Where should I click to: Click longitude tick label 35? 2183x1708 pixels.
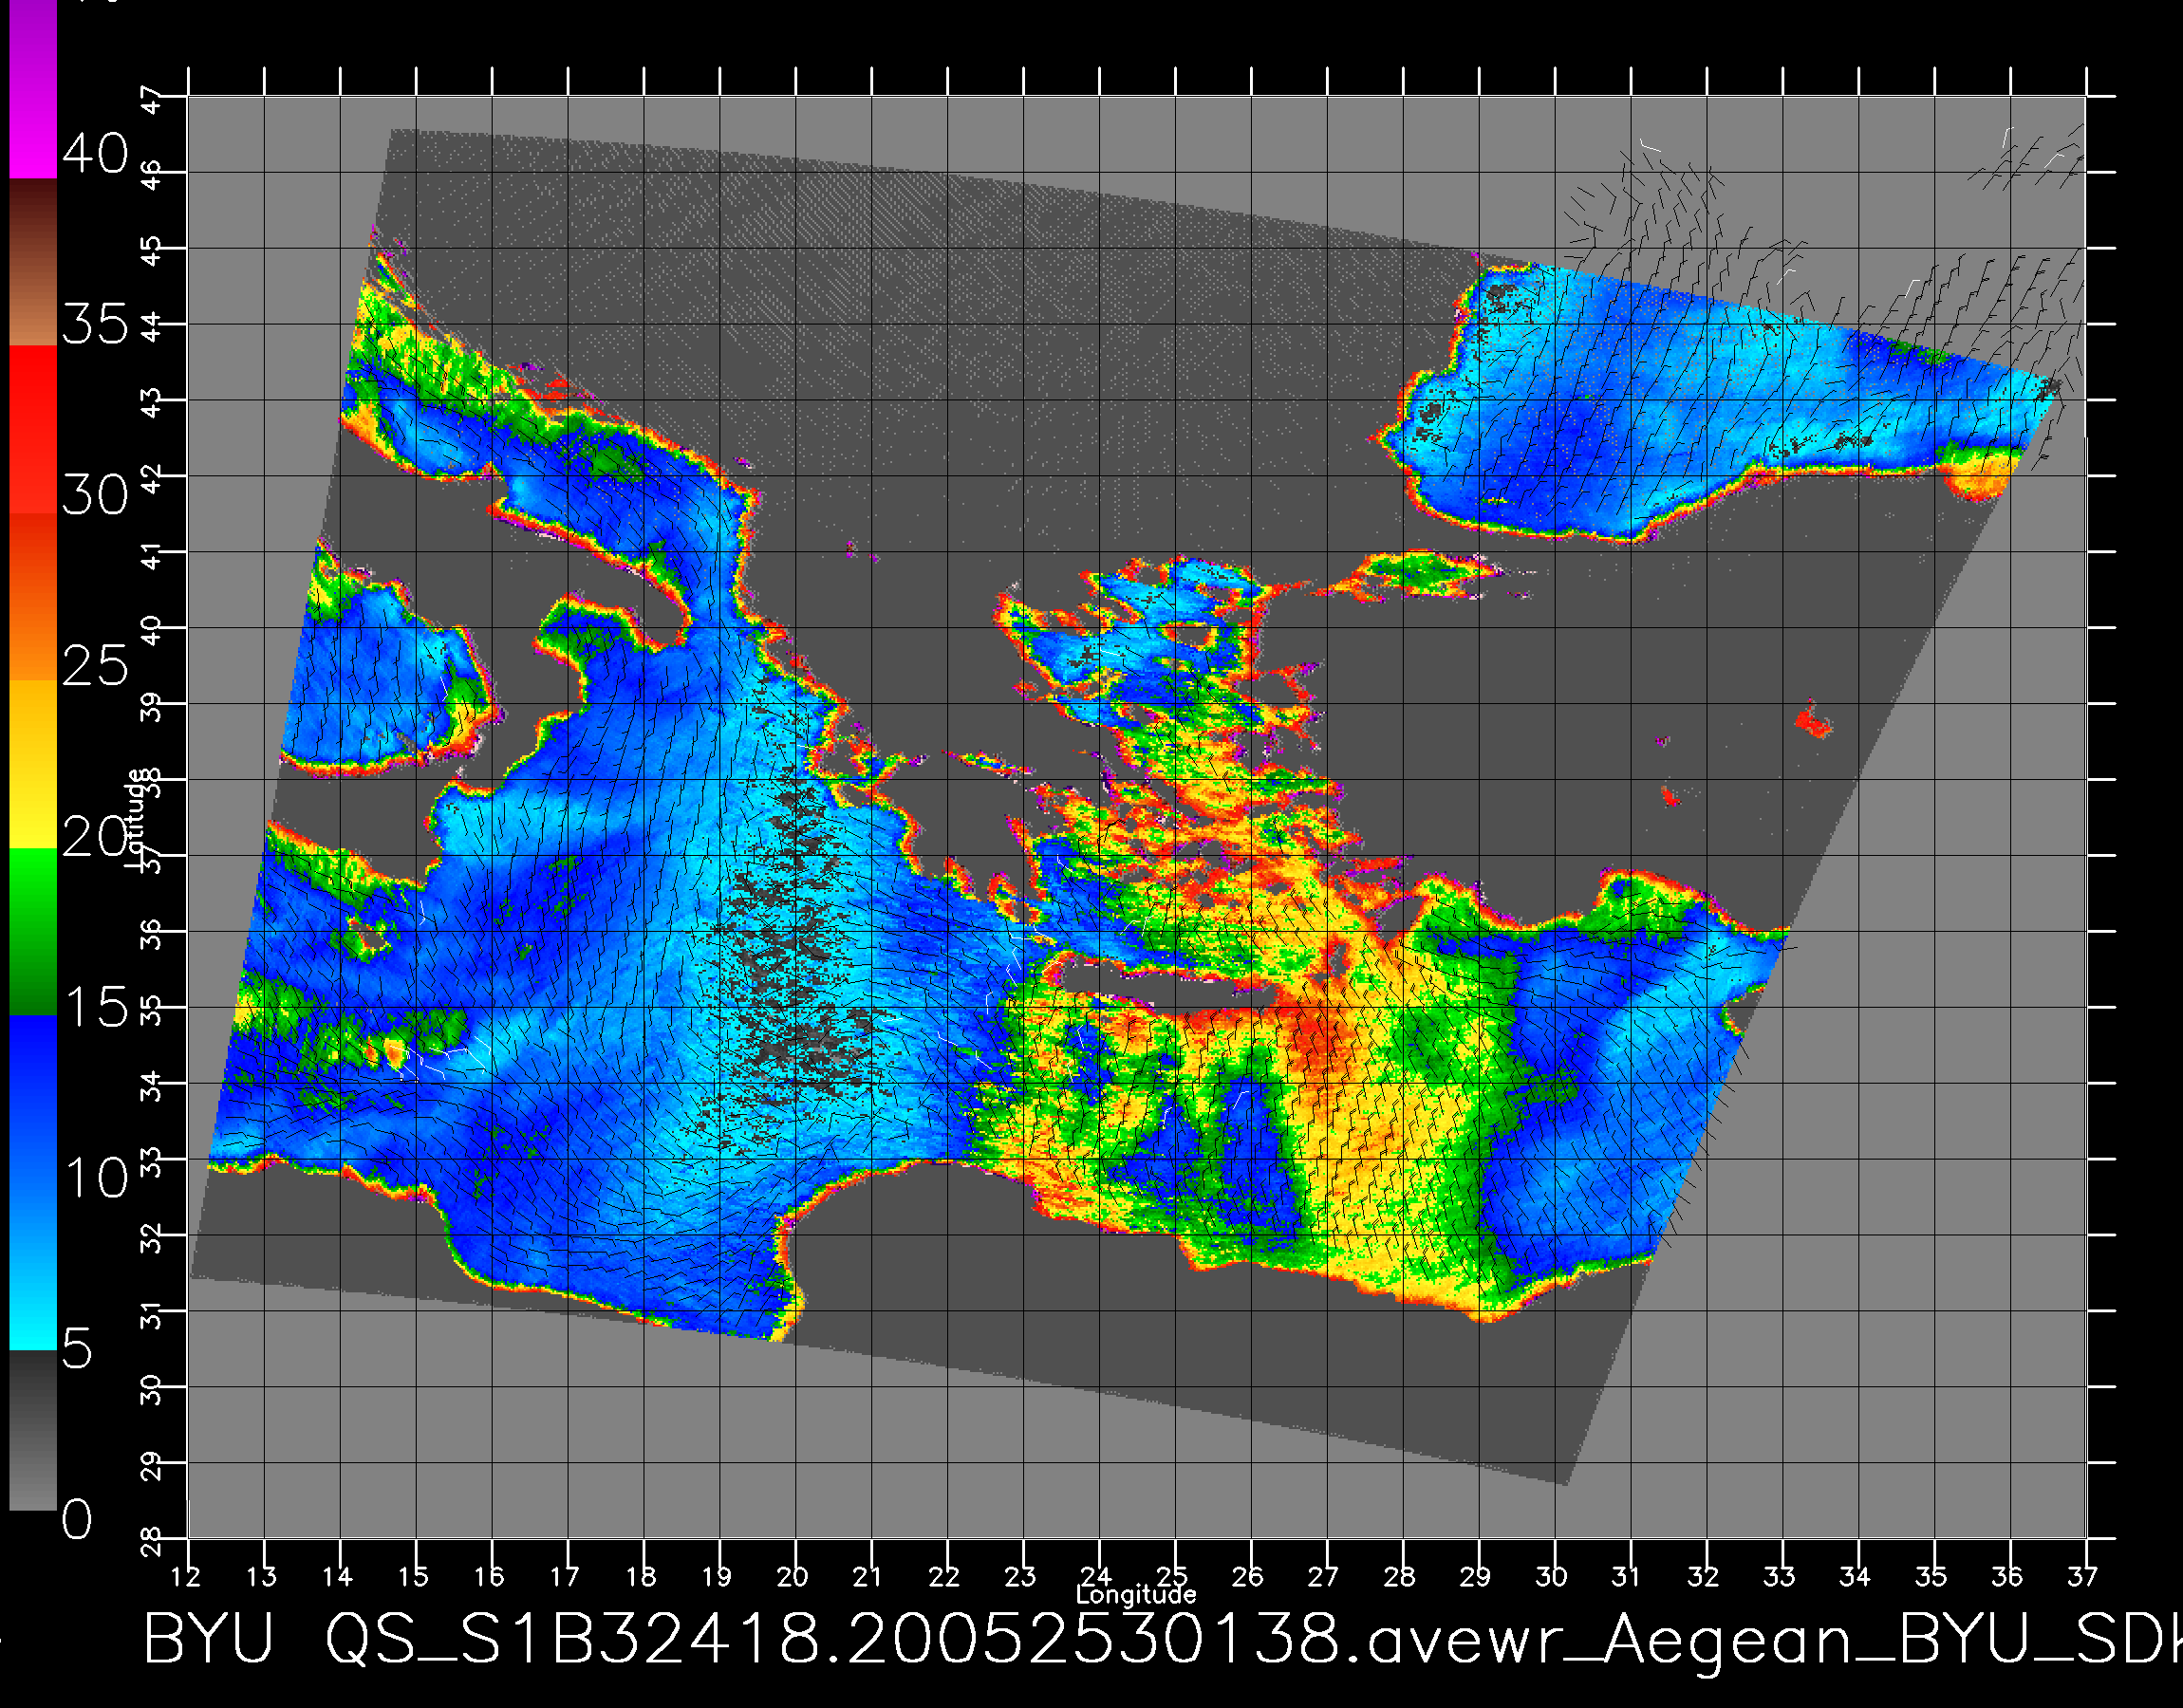[x=1931, y=1577]
